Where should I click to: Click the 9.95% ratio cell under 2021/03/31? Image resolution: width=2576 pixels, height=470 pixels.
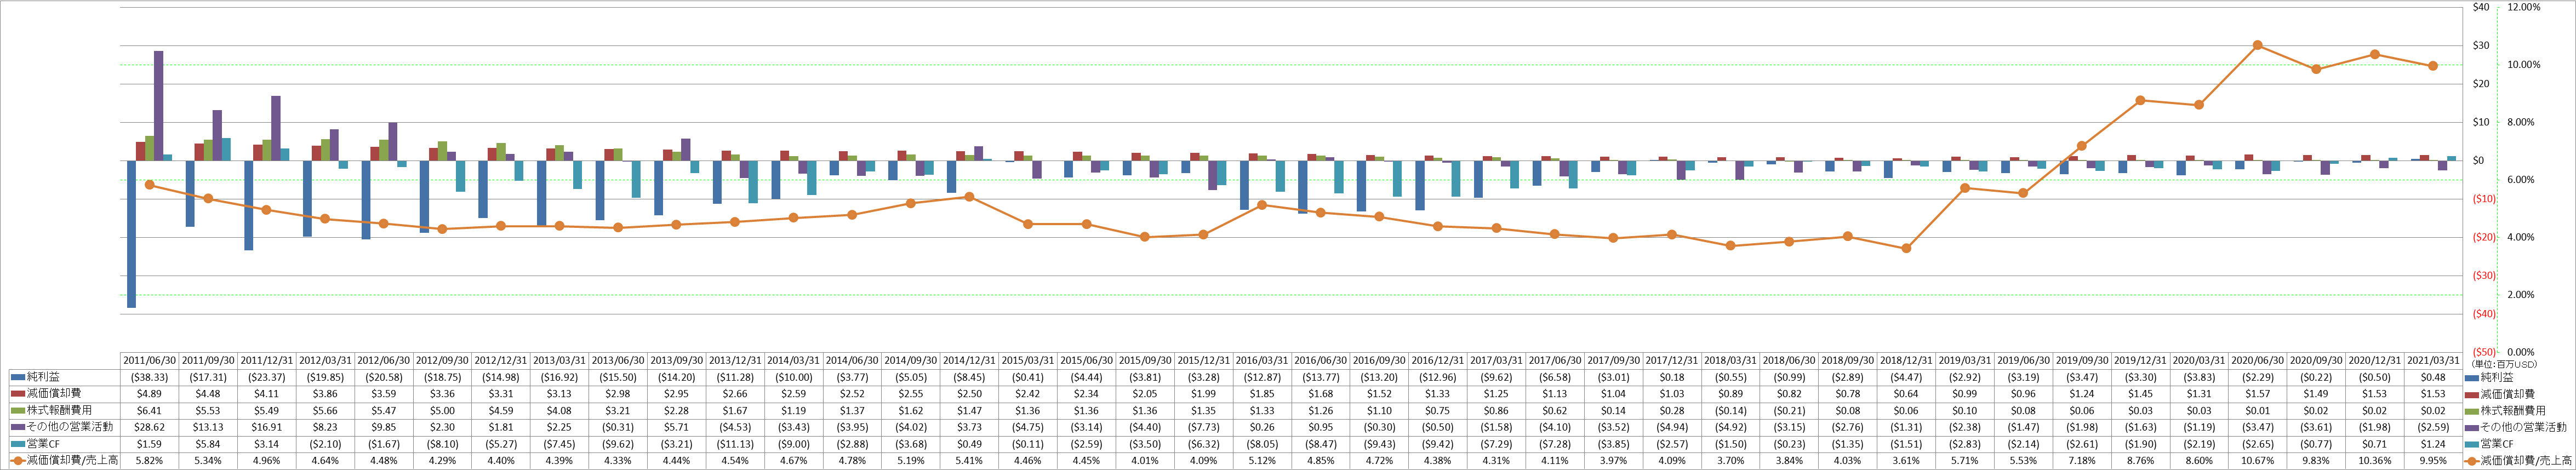tap(2433, 461)
